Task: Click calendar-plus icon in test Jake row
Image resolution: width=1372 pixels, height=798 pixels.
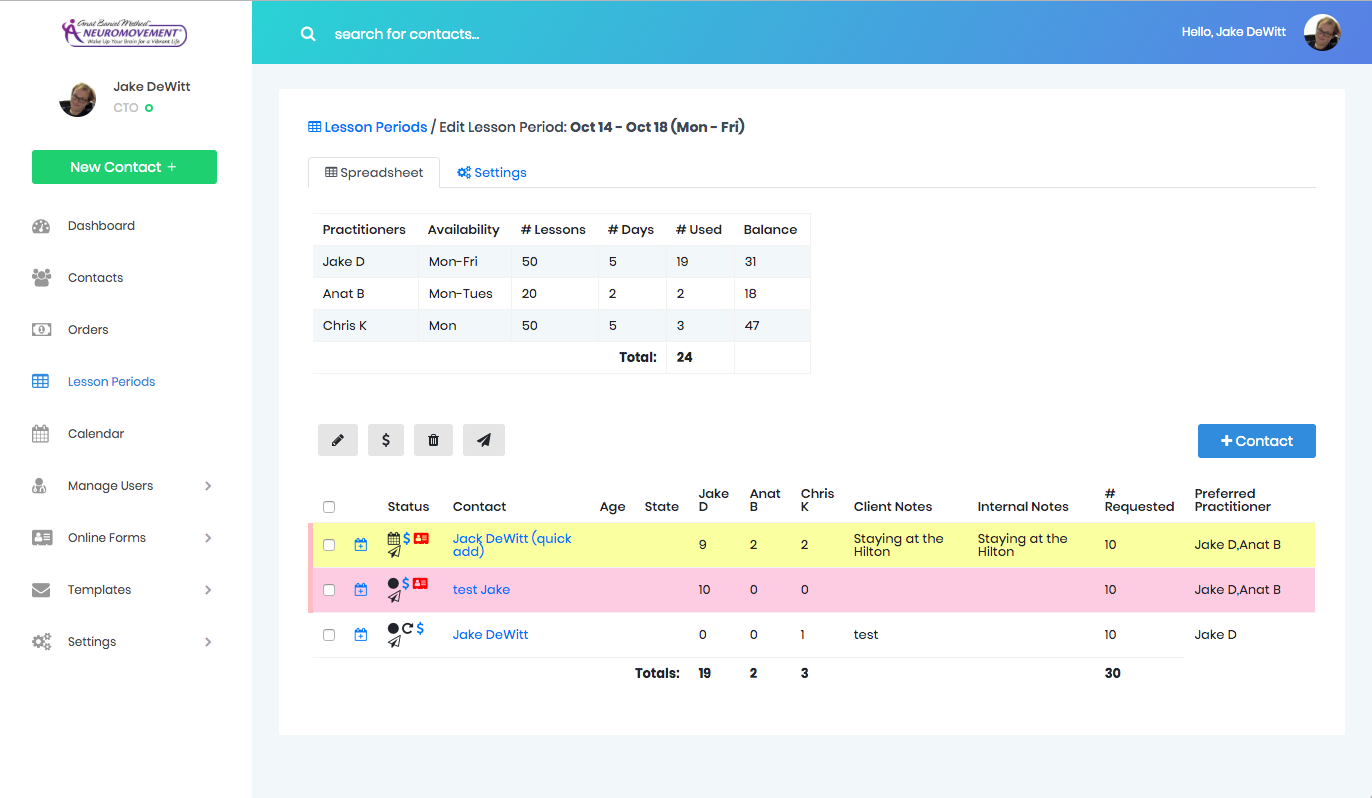Action: tap(361, 590)
